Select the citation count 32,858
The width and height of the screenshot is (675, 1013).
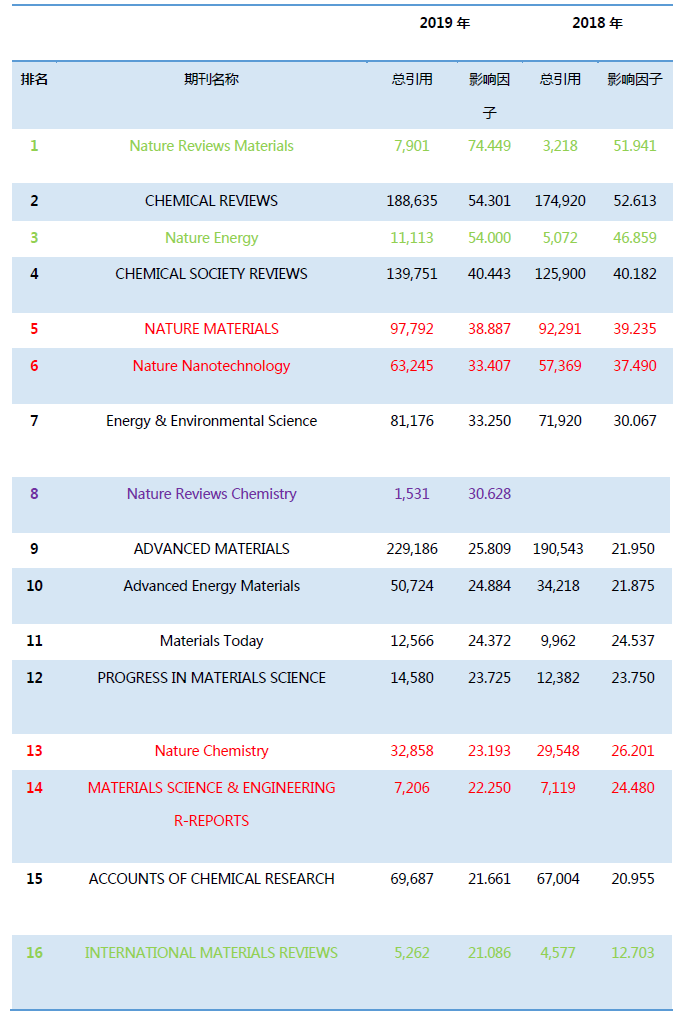tap(411, 751)
